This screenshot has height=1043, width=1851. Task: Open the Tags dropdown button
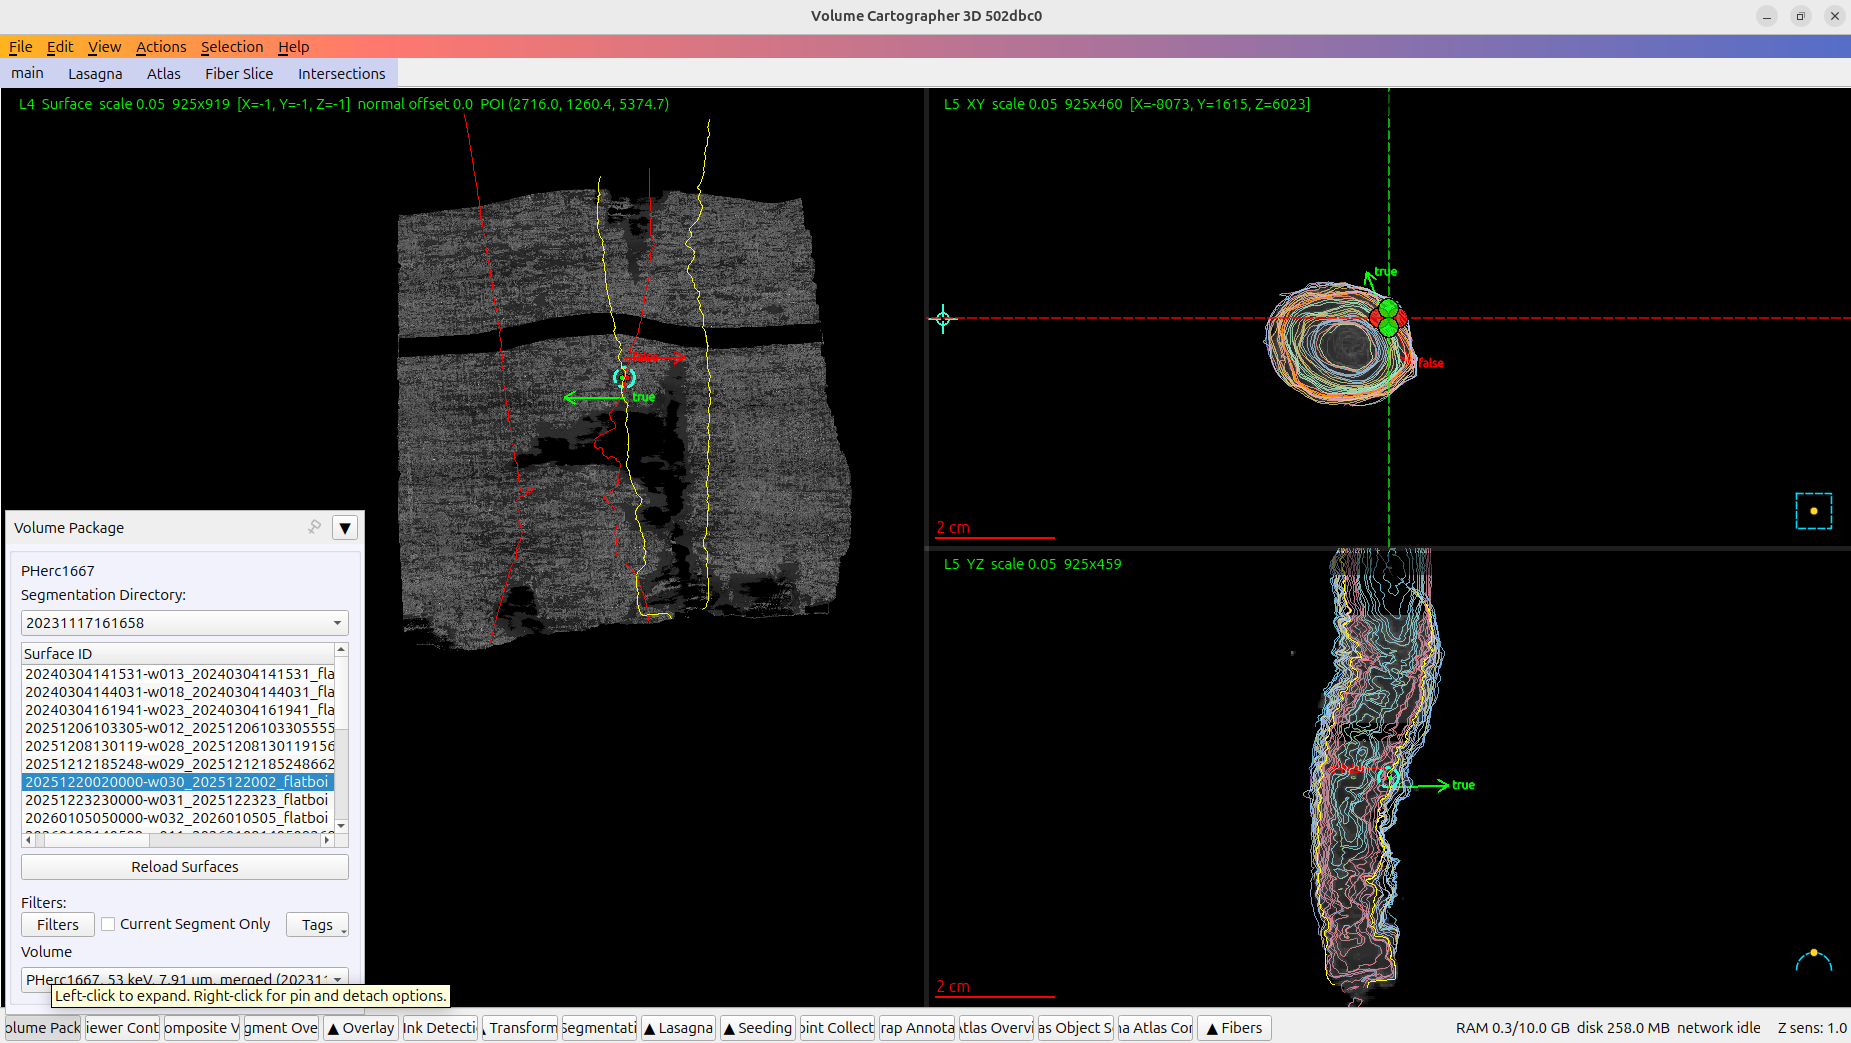point(318,925)
